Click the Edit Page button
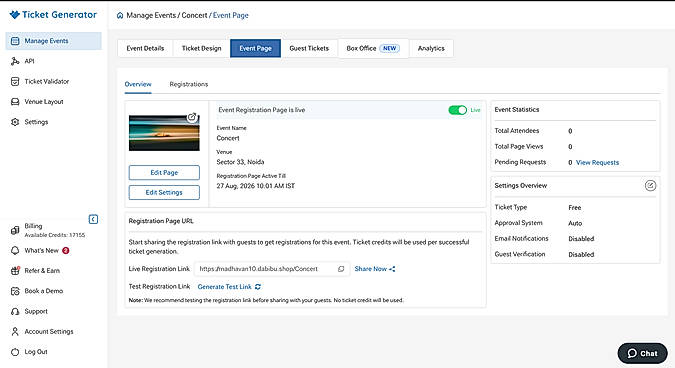 click(164, 173)
